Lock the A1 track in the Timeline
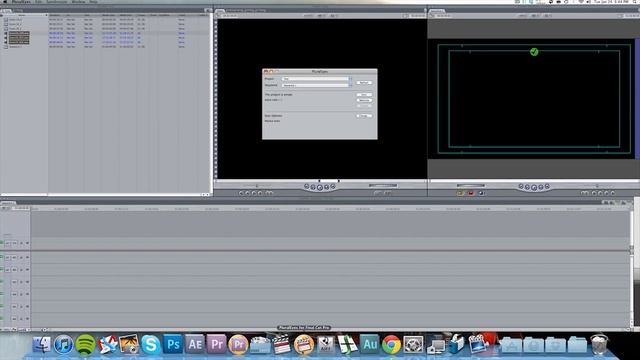The width and height of the screenshot is (640, 360). (x=22, y=258)
